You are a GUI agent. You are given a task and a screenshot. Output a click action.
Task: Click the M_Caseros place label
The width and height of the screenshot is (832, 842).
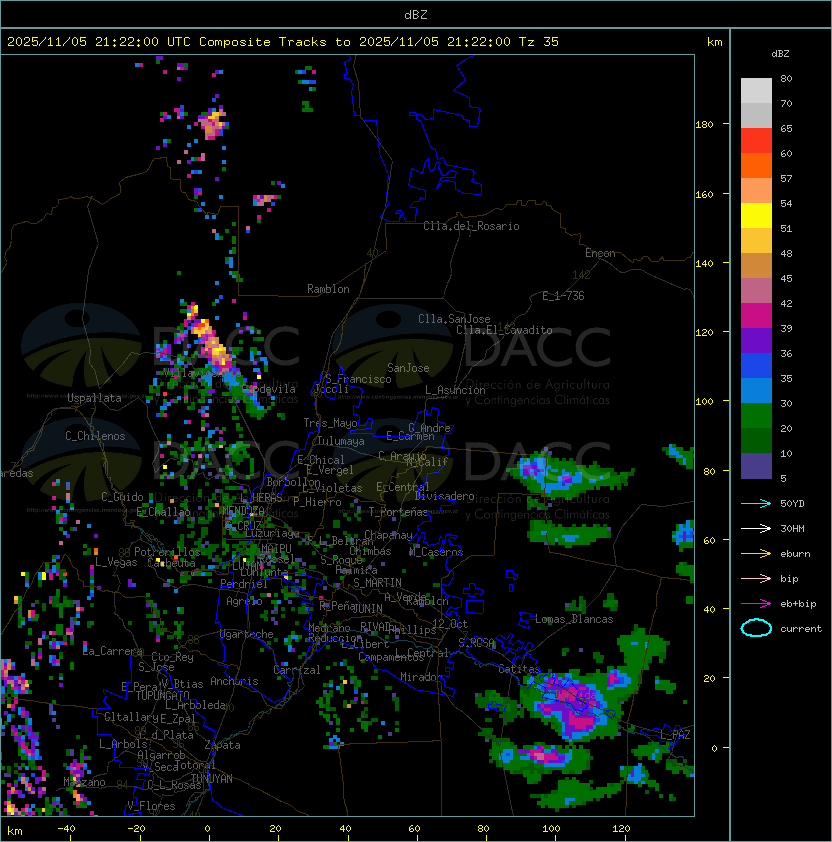point(436,551)
